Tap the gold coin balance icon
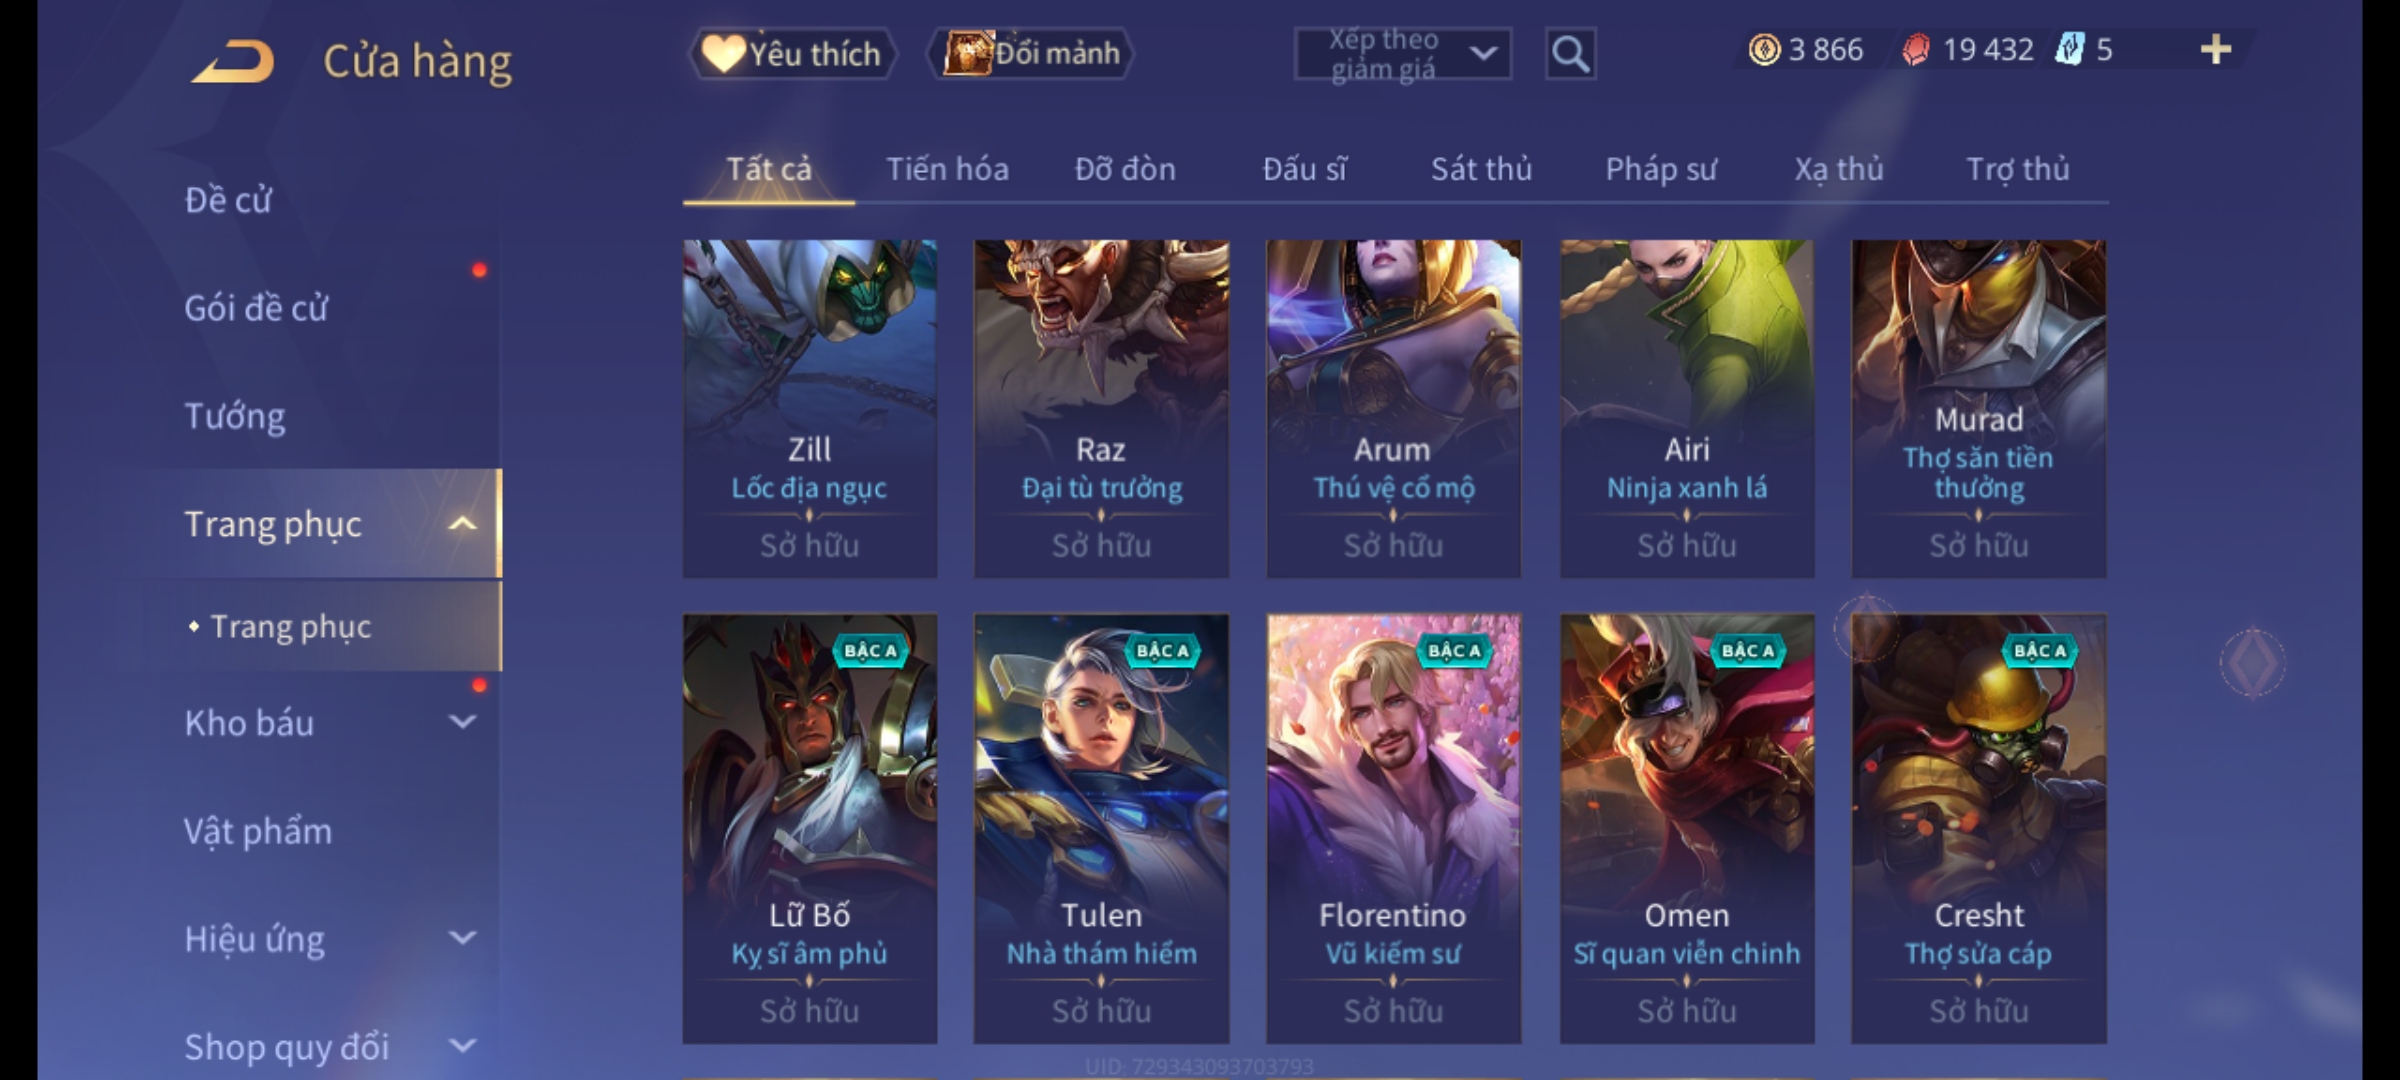The height and width of the screenshot is (1080, 2400). coord(1764,49)
